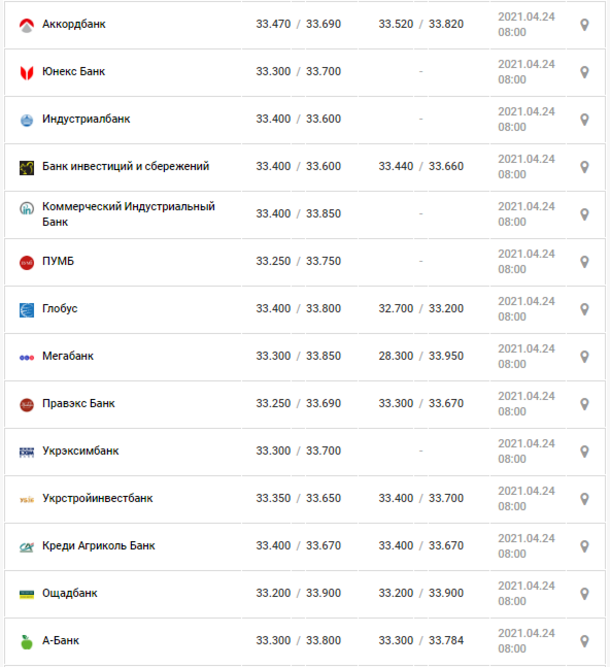Image resolution: width=610 pixels, height=667 pixels.
Task: Click the Аккордбанк logo icon
Action: coord(27,26)
